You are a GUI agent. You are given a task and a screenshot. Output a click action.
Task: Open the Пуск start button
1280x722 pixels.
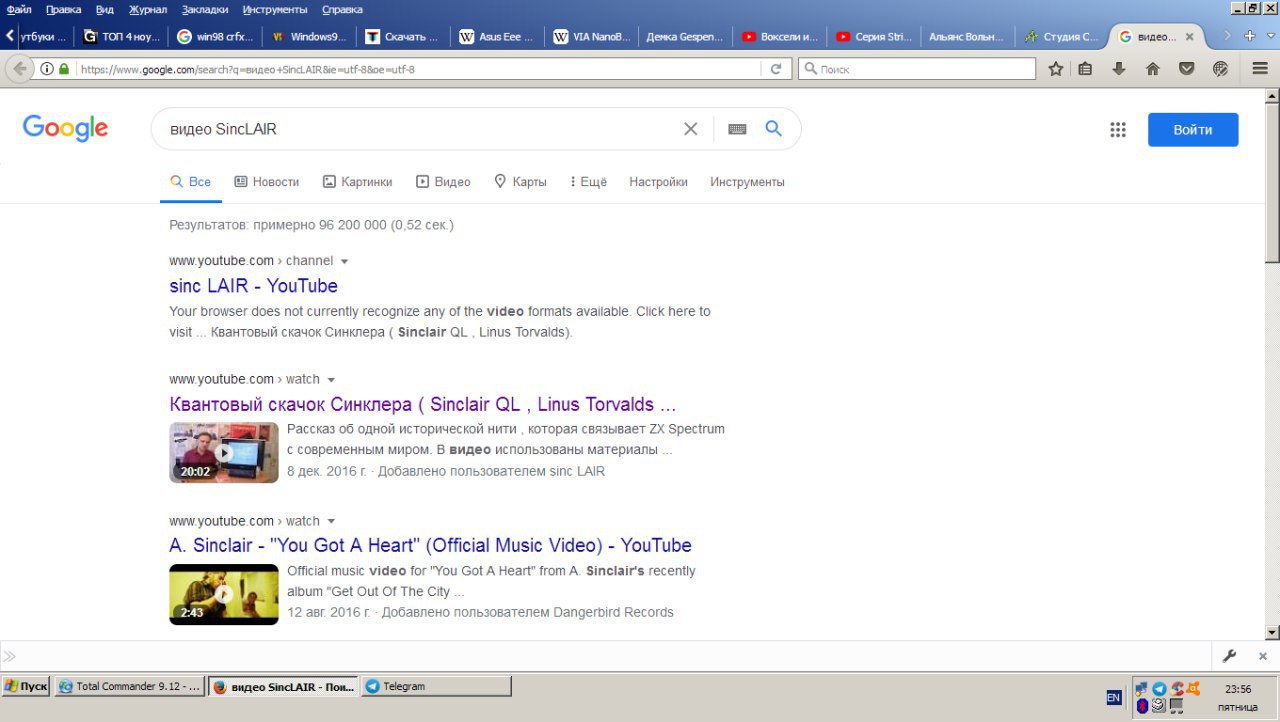pyautogui.click(x=26, y=686)
